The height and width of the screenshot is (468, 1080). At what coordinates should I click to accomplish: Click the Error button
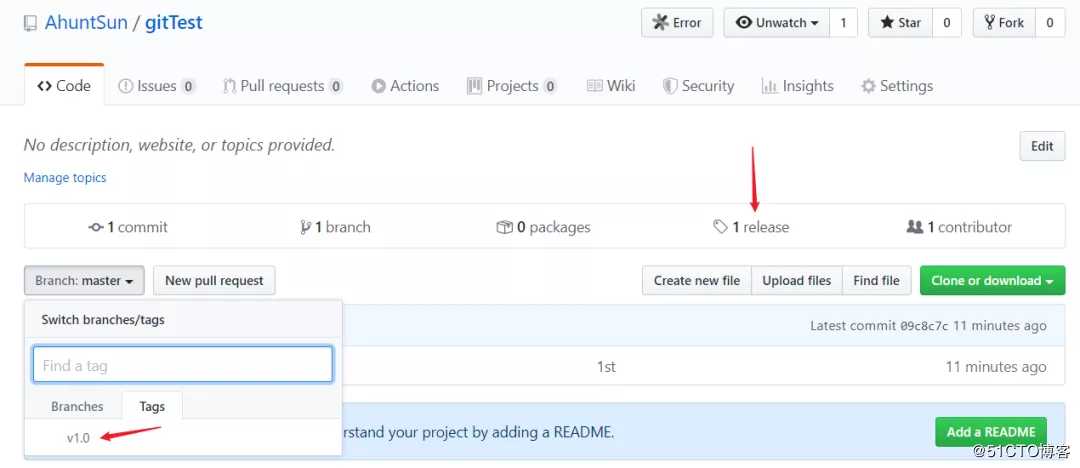(677, 23)
